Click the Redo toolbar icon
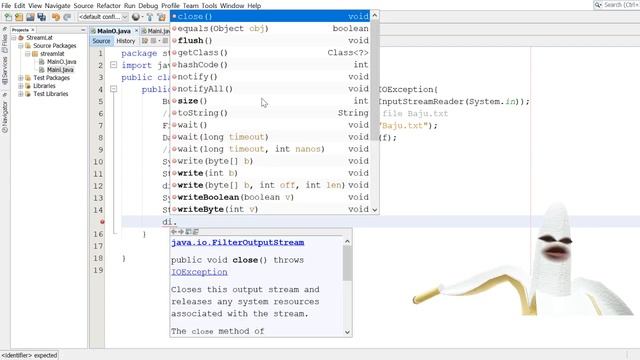This screenshot has width=640, height=360. [67, 17]
